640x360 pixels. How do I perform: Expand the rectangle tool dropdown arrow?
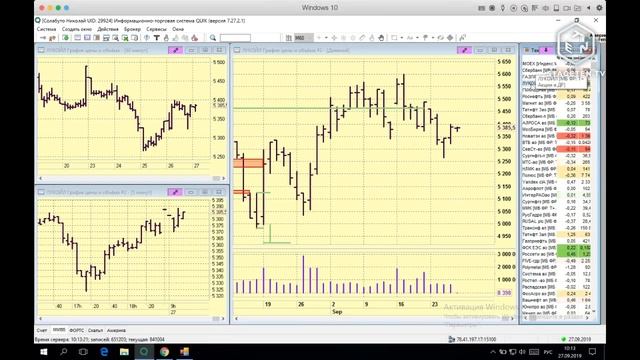402,38
